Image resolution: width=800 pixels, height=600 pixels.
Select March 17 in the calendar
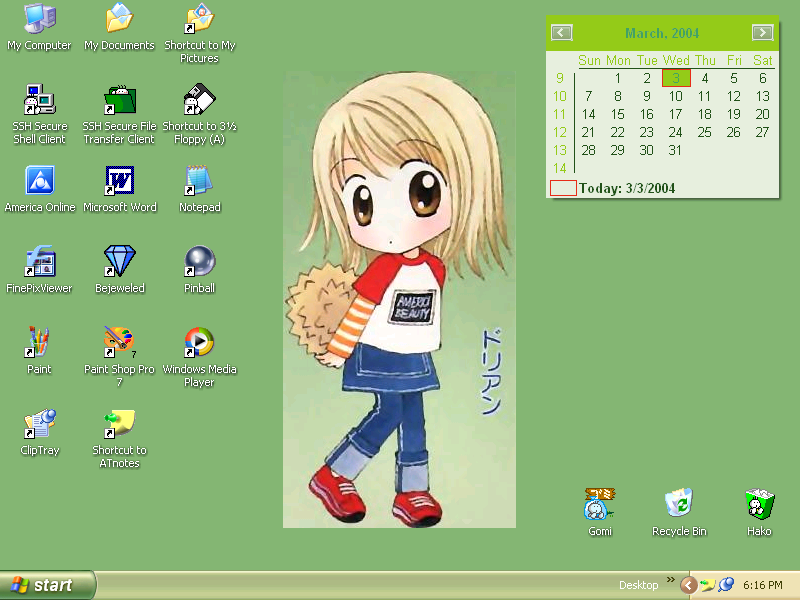[676, 114]
